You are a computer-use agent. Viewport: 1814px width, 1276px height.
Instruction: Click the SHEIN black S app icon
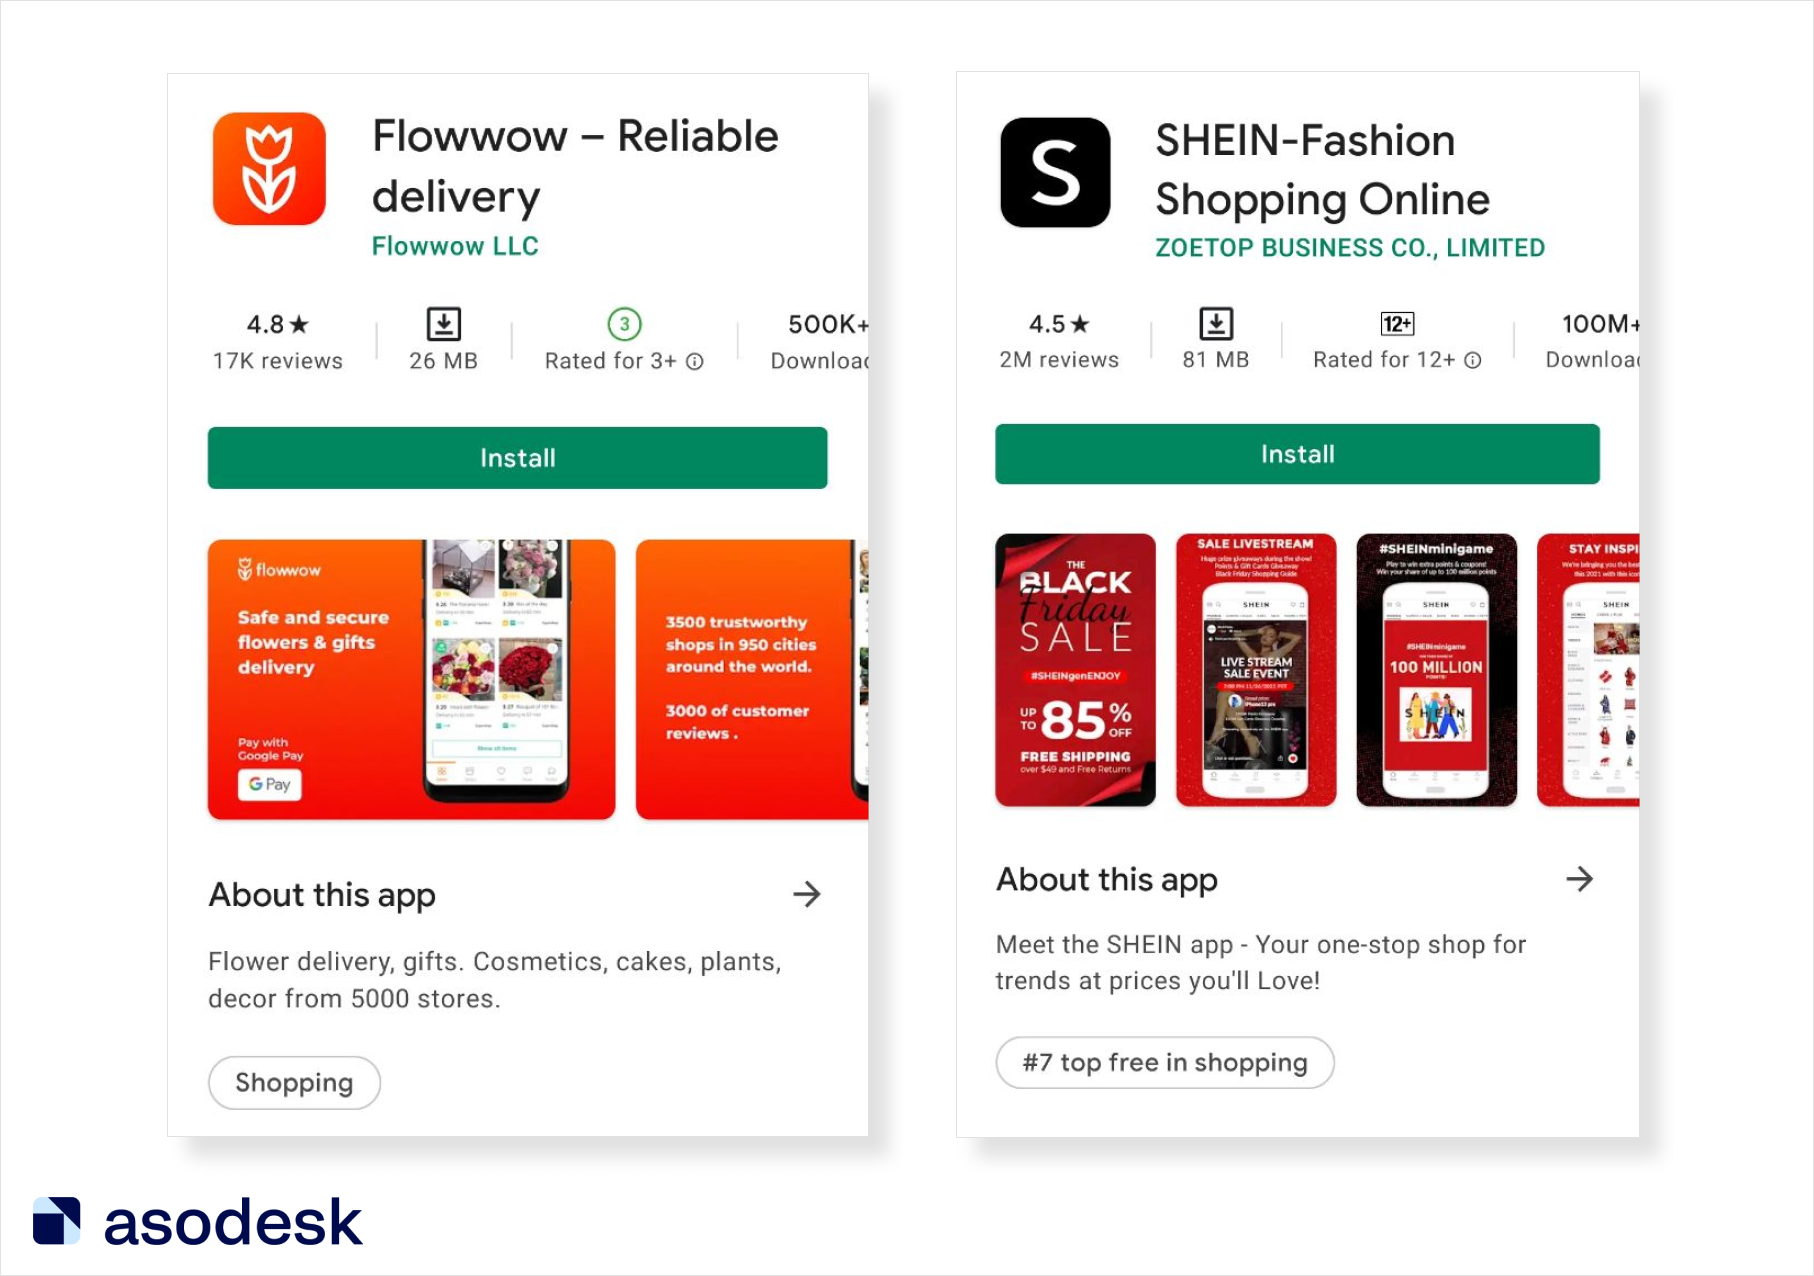click(1055, 172)
